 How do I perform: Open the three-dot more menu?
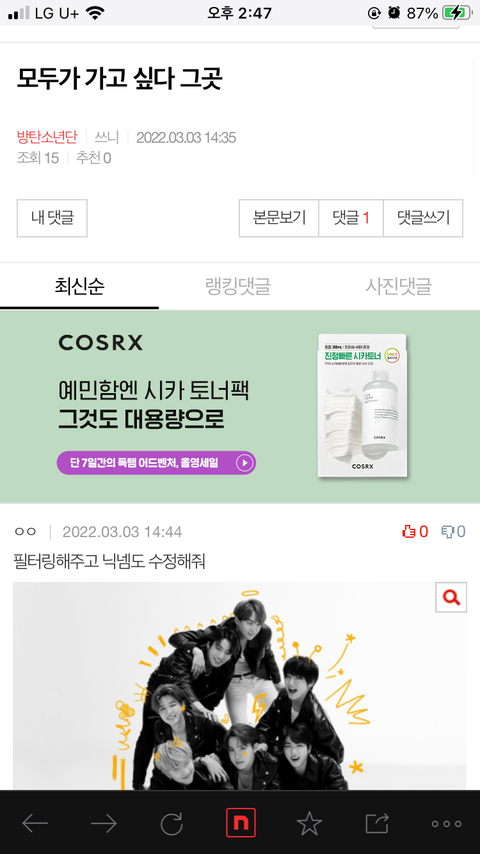tap(446, 824)
